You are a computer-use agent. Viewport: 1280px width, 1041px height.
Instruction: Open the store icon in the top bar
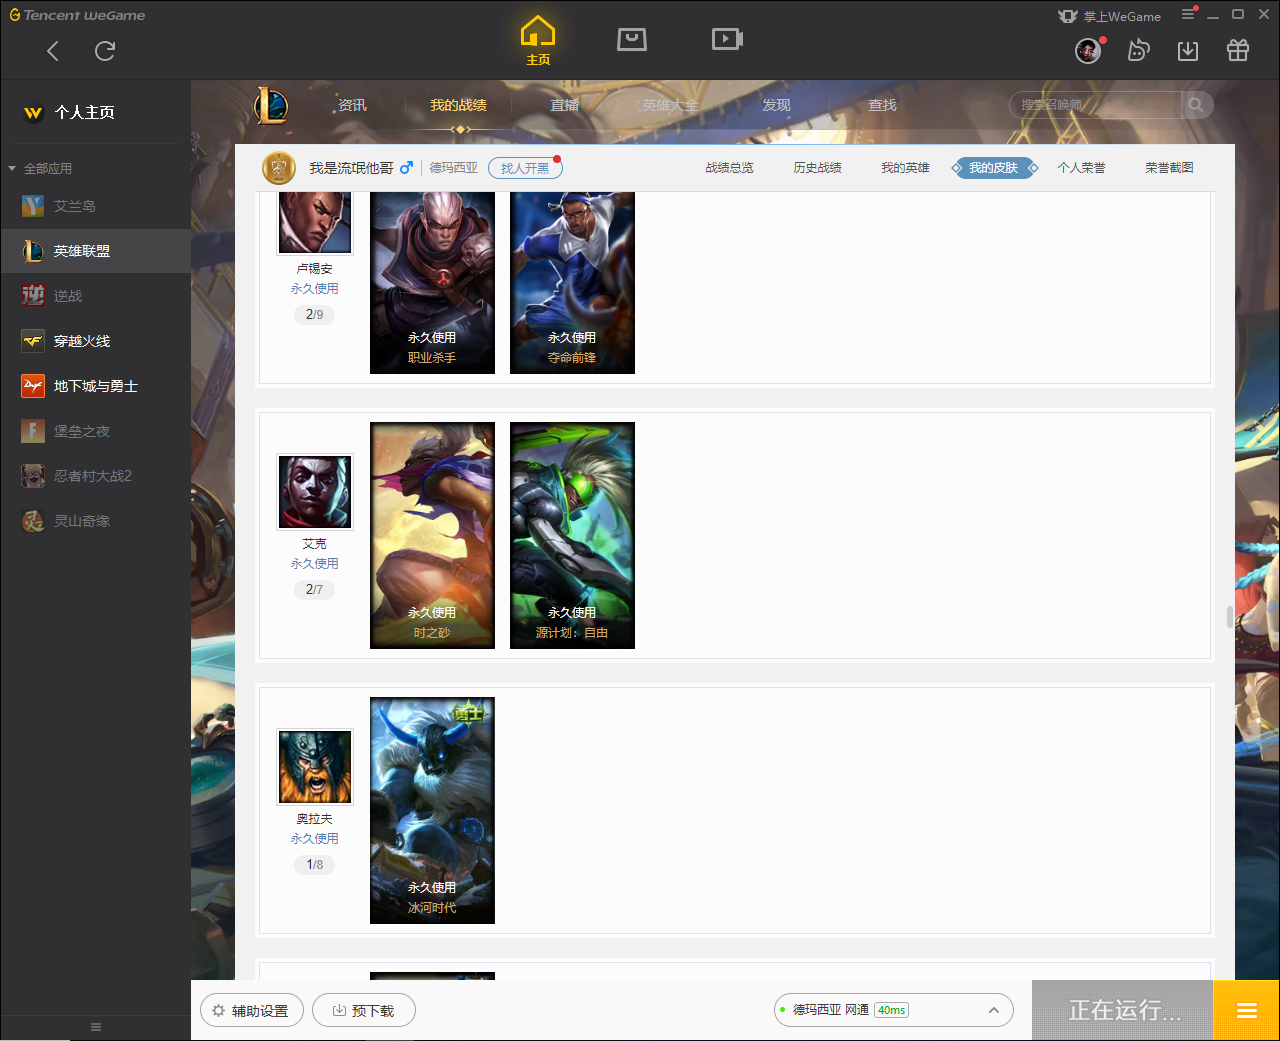pos(632,39)
